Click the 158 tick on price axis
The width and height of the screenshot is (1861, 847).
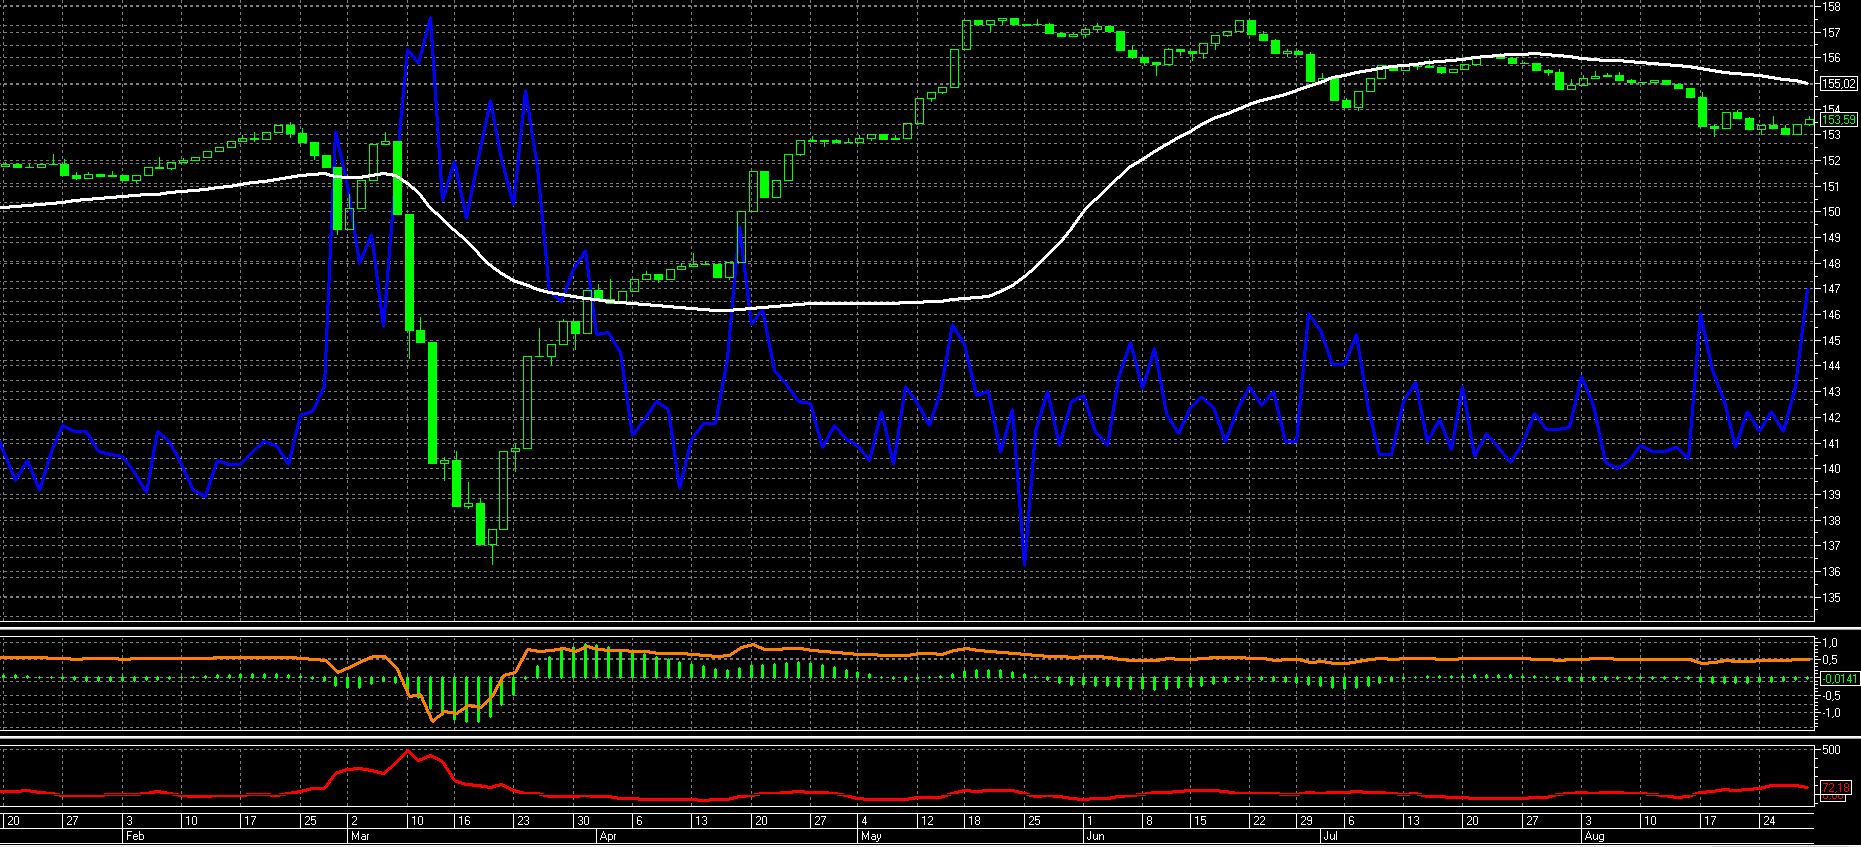(x=1832, y=6)
